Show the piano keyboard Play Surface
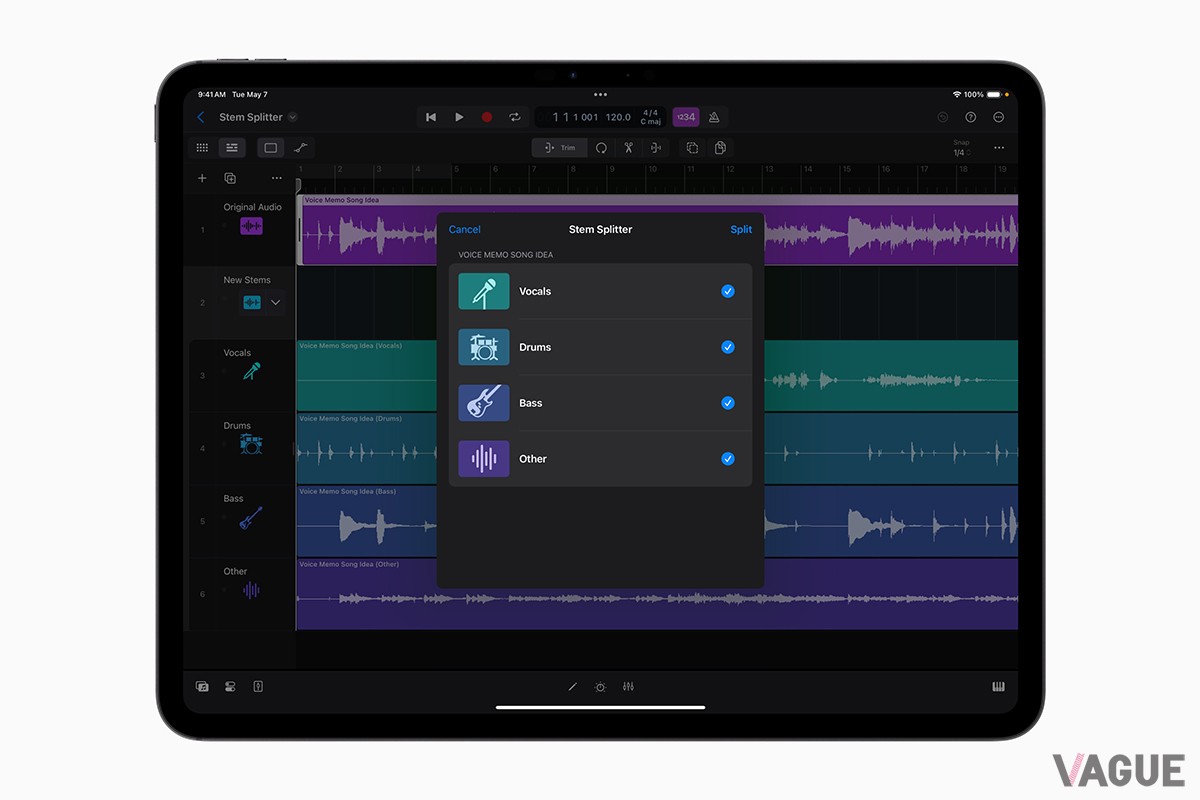 click(998, 687)
